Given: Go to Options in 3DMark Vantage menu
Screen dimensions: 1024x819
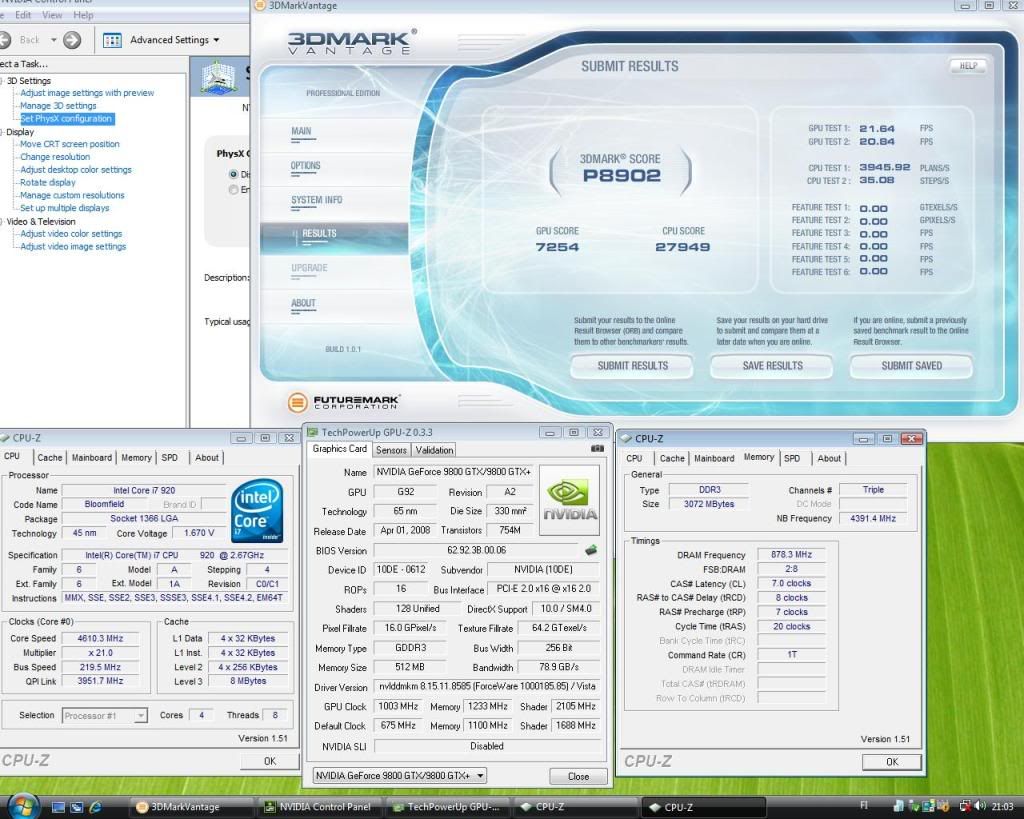Looking at the screenshot, I should pos(306,166).
